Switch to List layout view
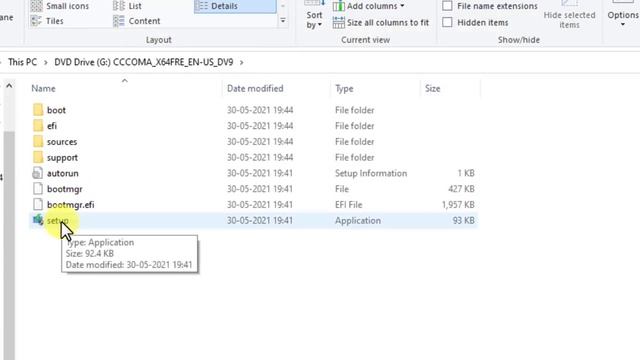 [127, 6]
